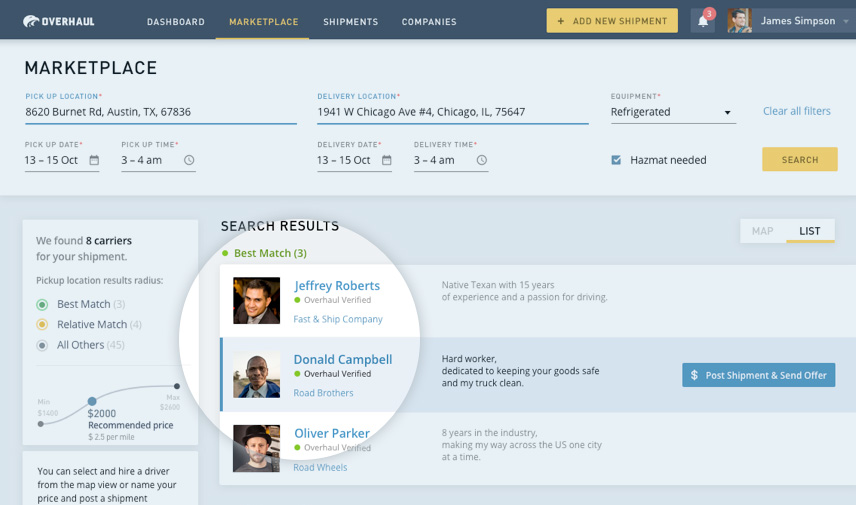856x505 pixels.
Task: Open the notifications bell
Action: 703,21
